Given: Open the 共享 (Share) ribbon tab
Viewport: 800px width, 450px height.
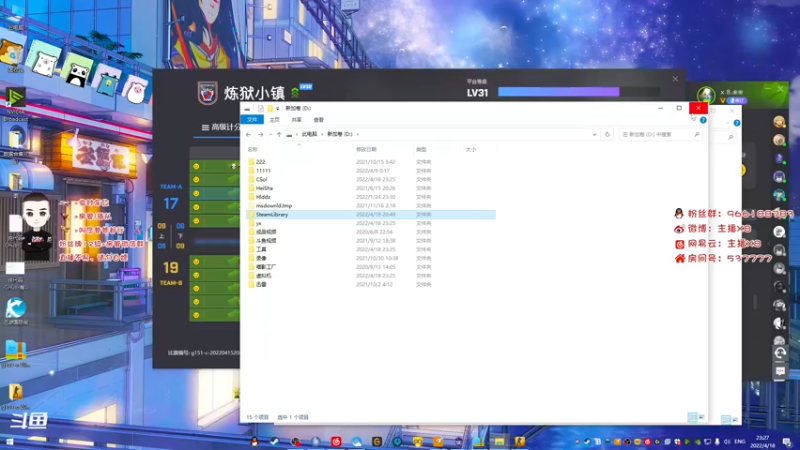Looking at the screenshot, I should tap(296, 120).
